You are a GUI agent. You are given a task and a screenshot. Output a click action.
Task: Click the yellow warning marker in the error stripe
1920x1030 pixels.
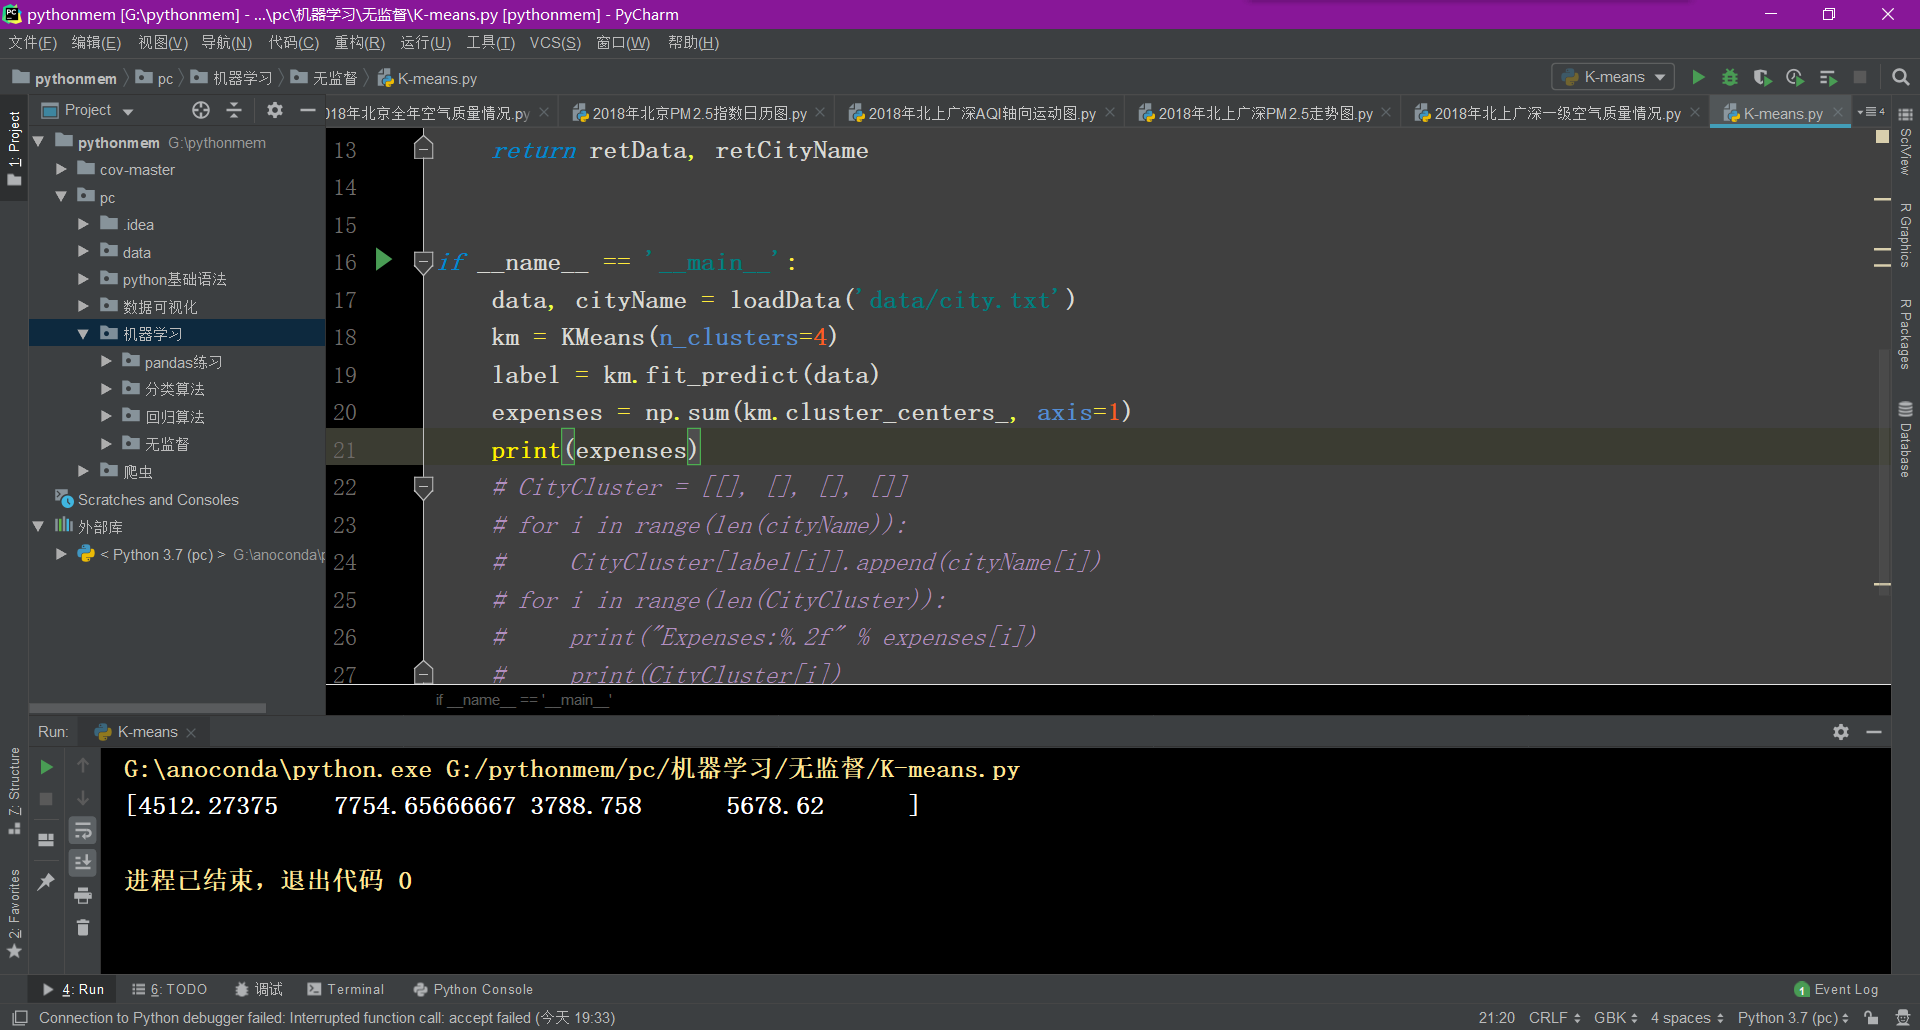pyautogui.click(x=1882, y=136)
